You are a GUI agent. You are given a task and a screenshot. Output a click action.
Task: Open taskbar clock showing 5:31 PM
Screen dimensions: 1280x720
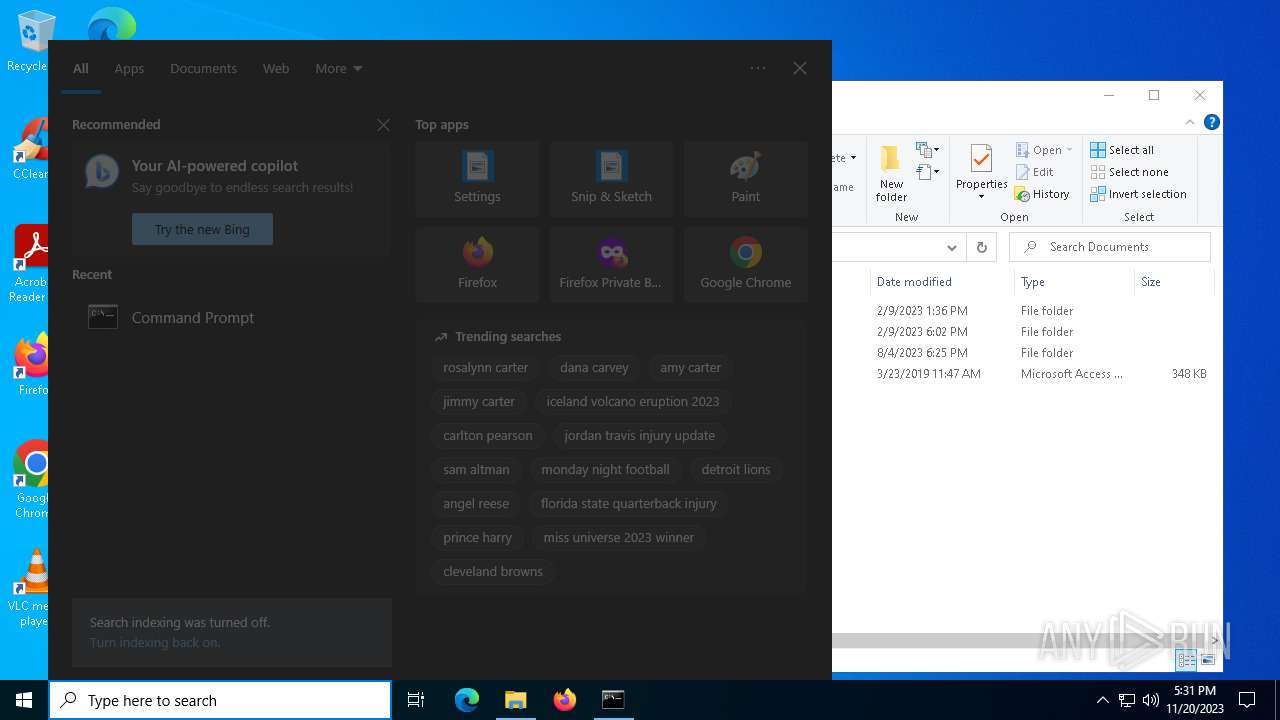(1195, 700)
